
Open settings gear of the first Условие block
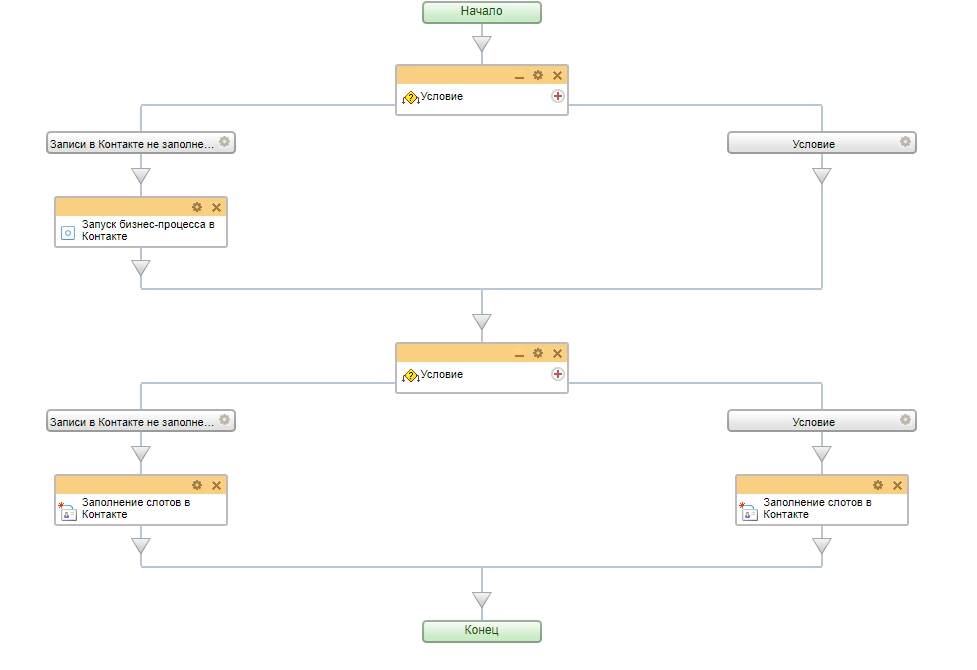538,75
